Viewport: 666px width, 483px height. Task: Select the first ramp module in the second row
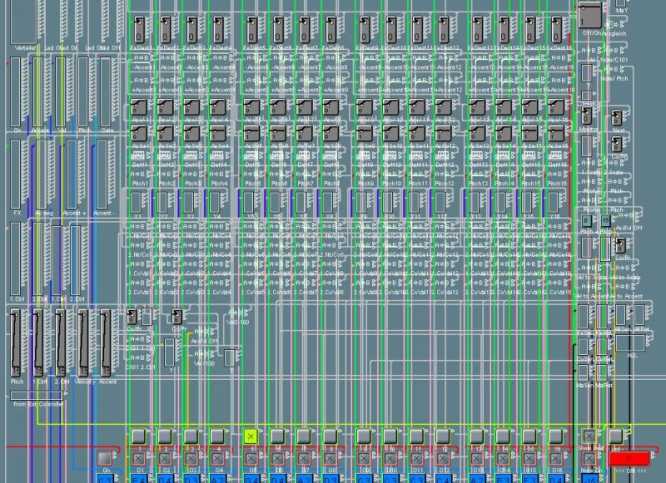pyautogui.click(x=139, y=107)
